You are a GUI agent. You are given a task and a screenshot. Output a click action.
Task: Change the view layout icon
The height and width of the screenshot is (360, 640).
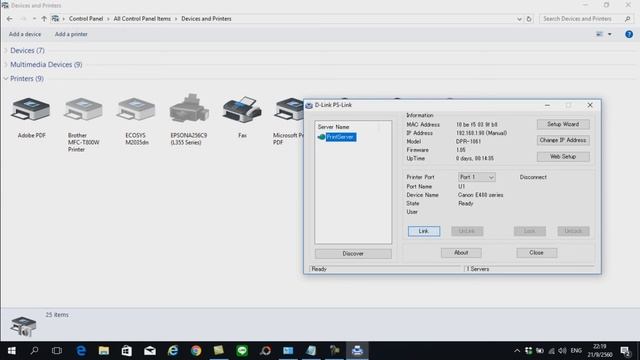click(x=599, y=34)
